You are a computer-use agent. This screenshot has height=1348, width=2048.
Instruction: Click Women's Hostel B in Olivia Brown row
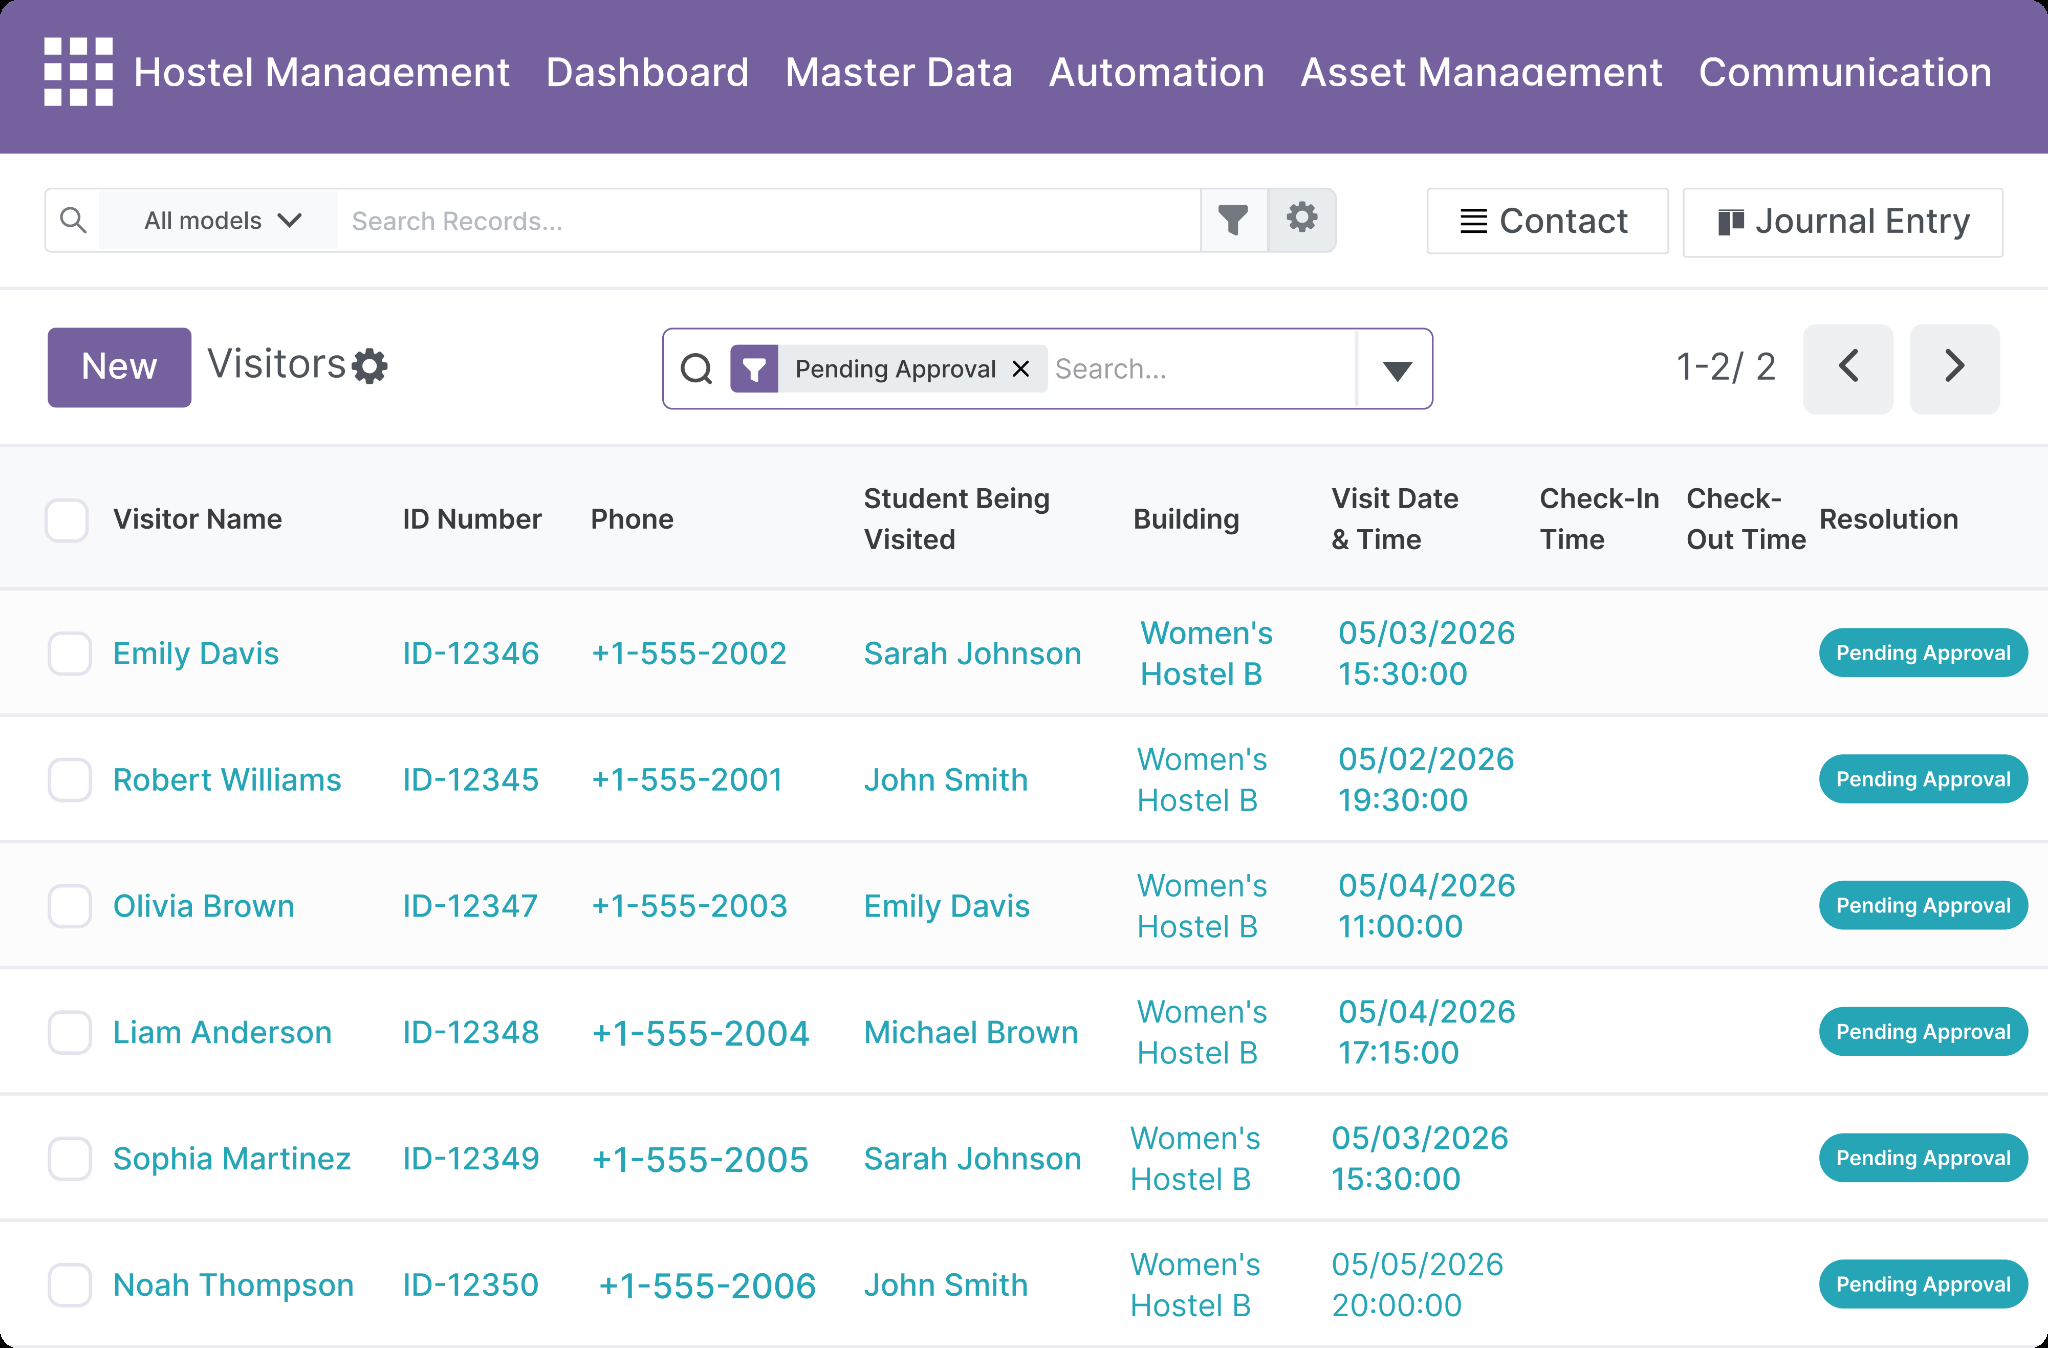coord(1202,906)
